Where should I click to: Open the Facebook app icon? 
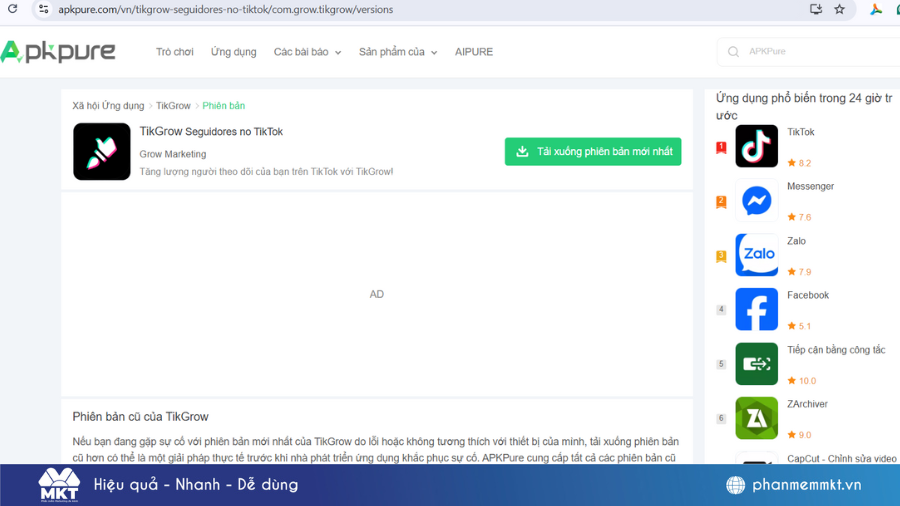(x=757, y=309)
